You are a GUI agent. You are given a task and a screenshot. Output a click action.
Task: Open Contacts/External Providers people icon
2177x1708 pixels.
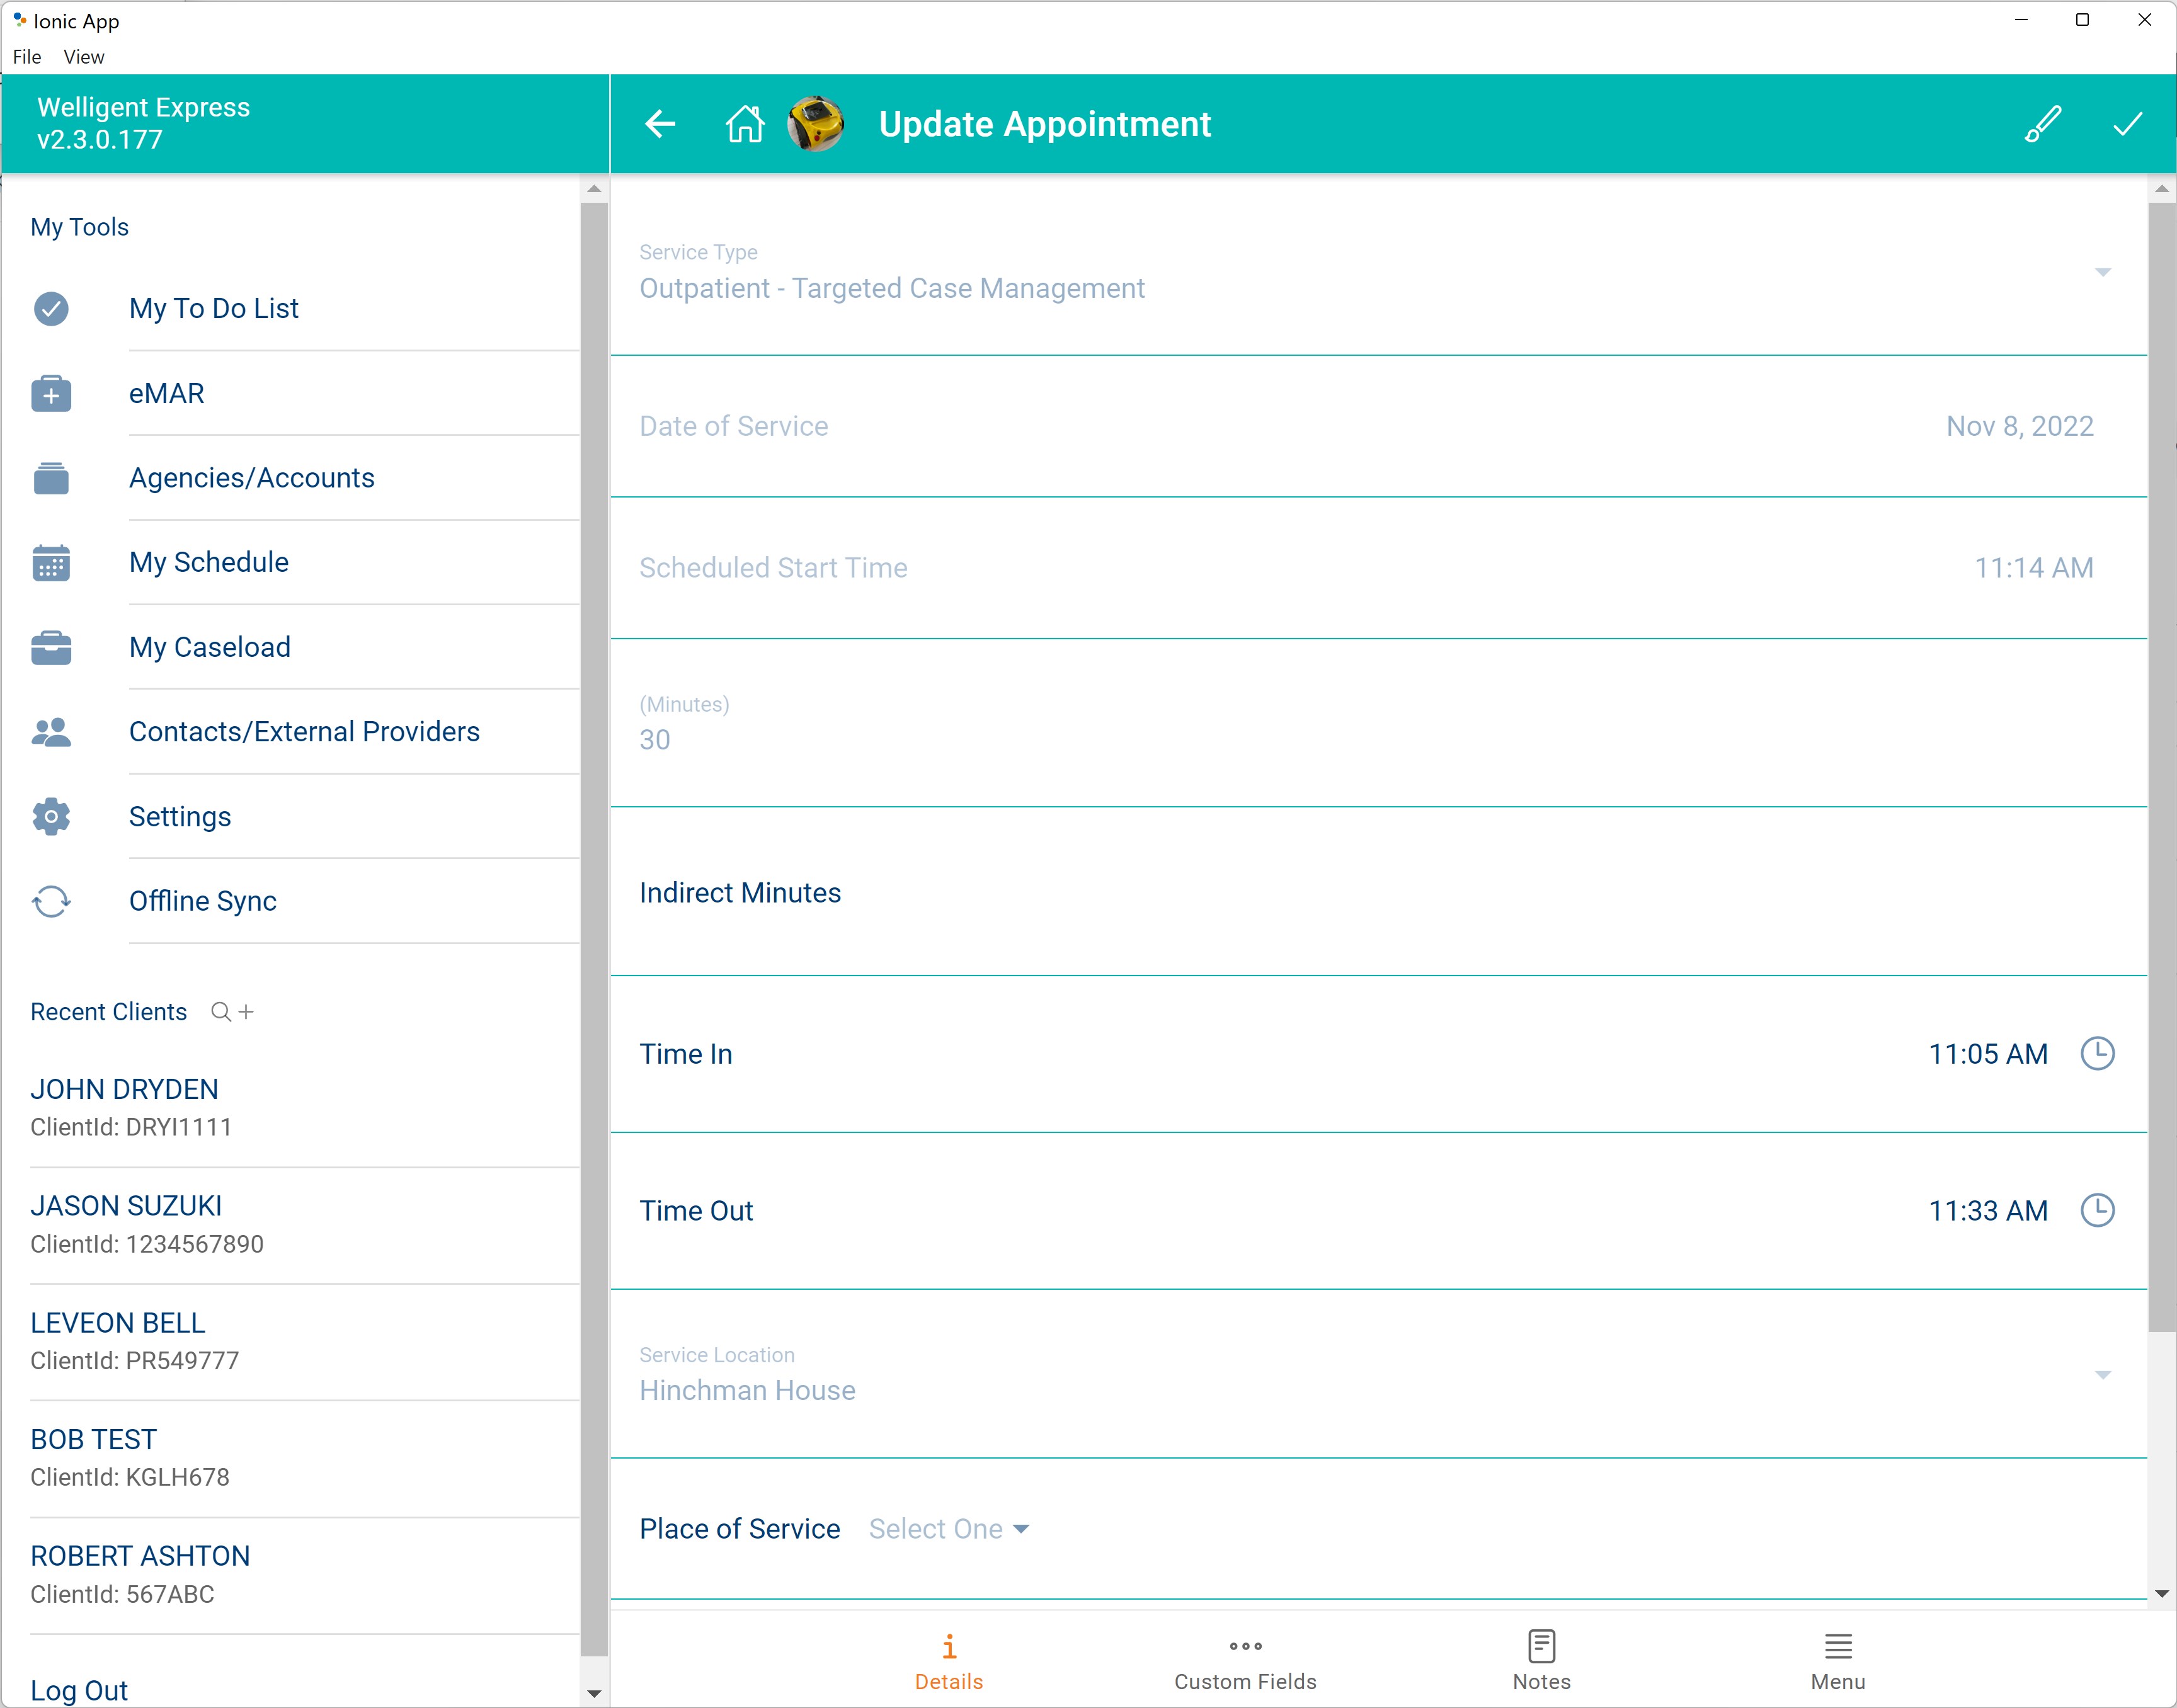(51, 732)
